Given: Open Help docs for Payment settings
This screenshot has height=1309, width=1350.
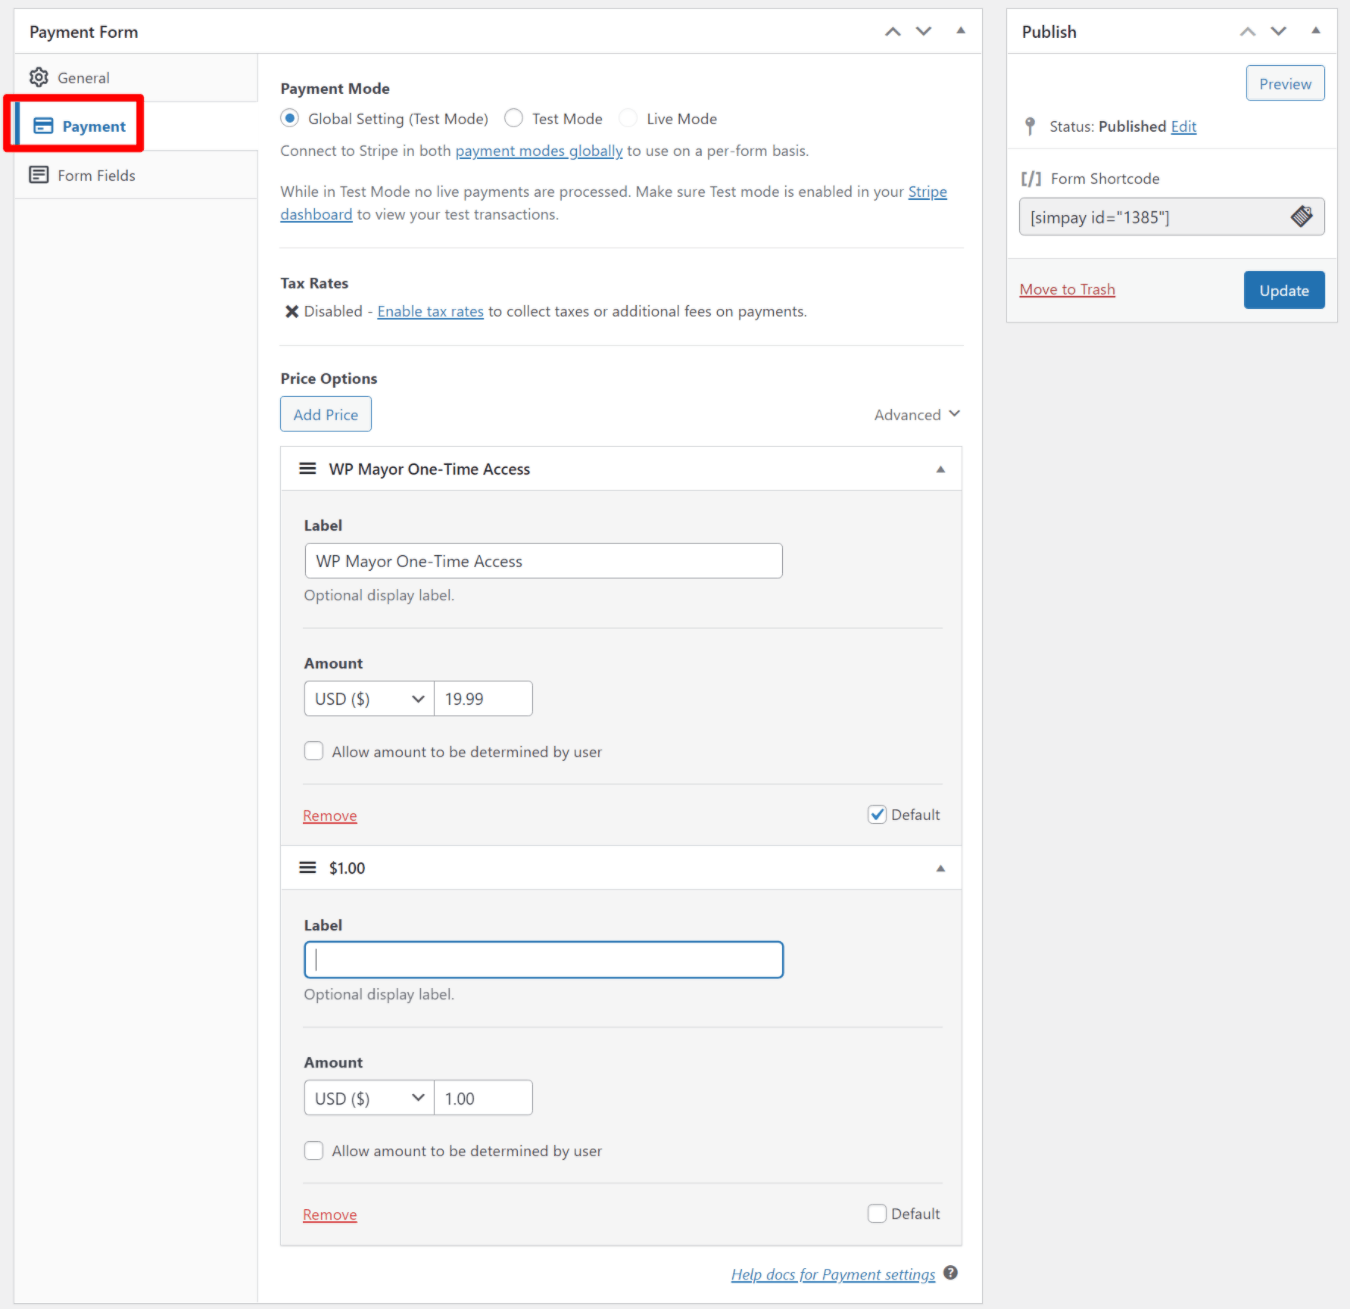Looking at the screenshot, I should (x=833, y=1274).
